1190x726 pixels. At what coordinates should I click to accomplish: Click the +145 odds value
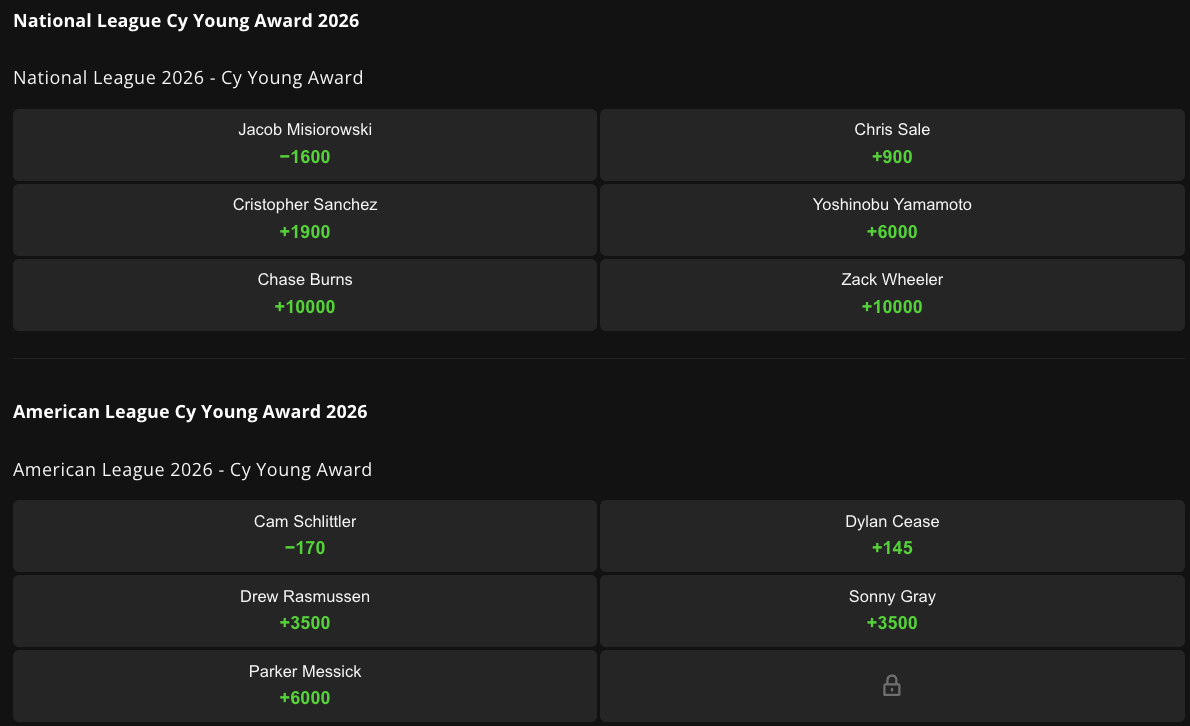pos(892,548)
